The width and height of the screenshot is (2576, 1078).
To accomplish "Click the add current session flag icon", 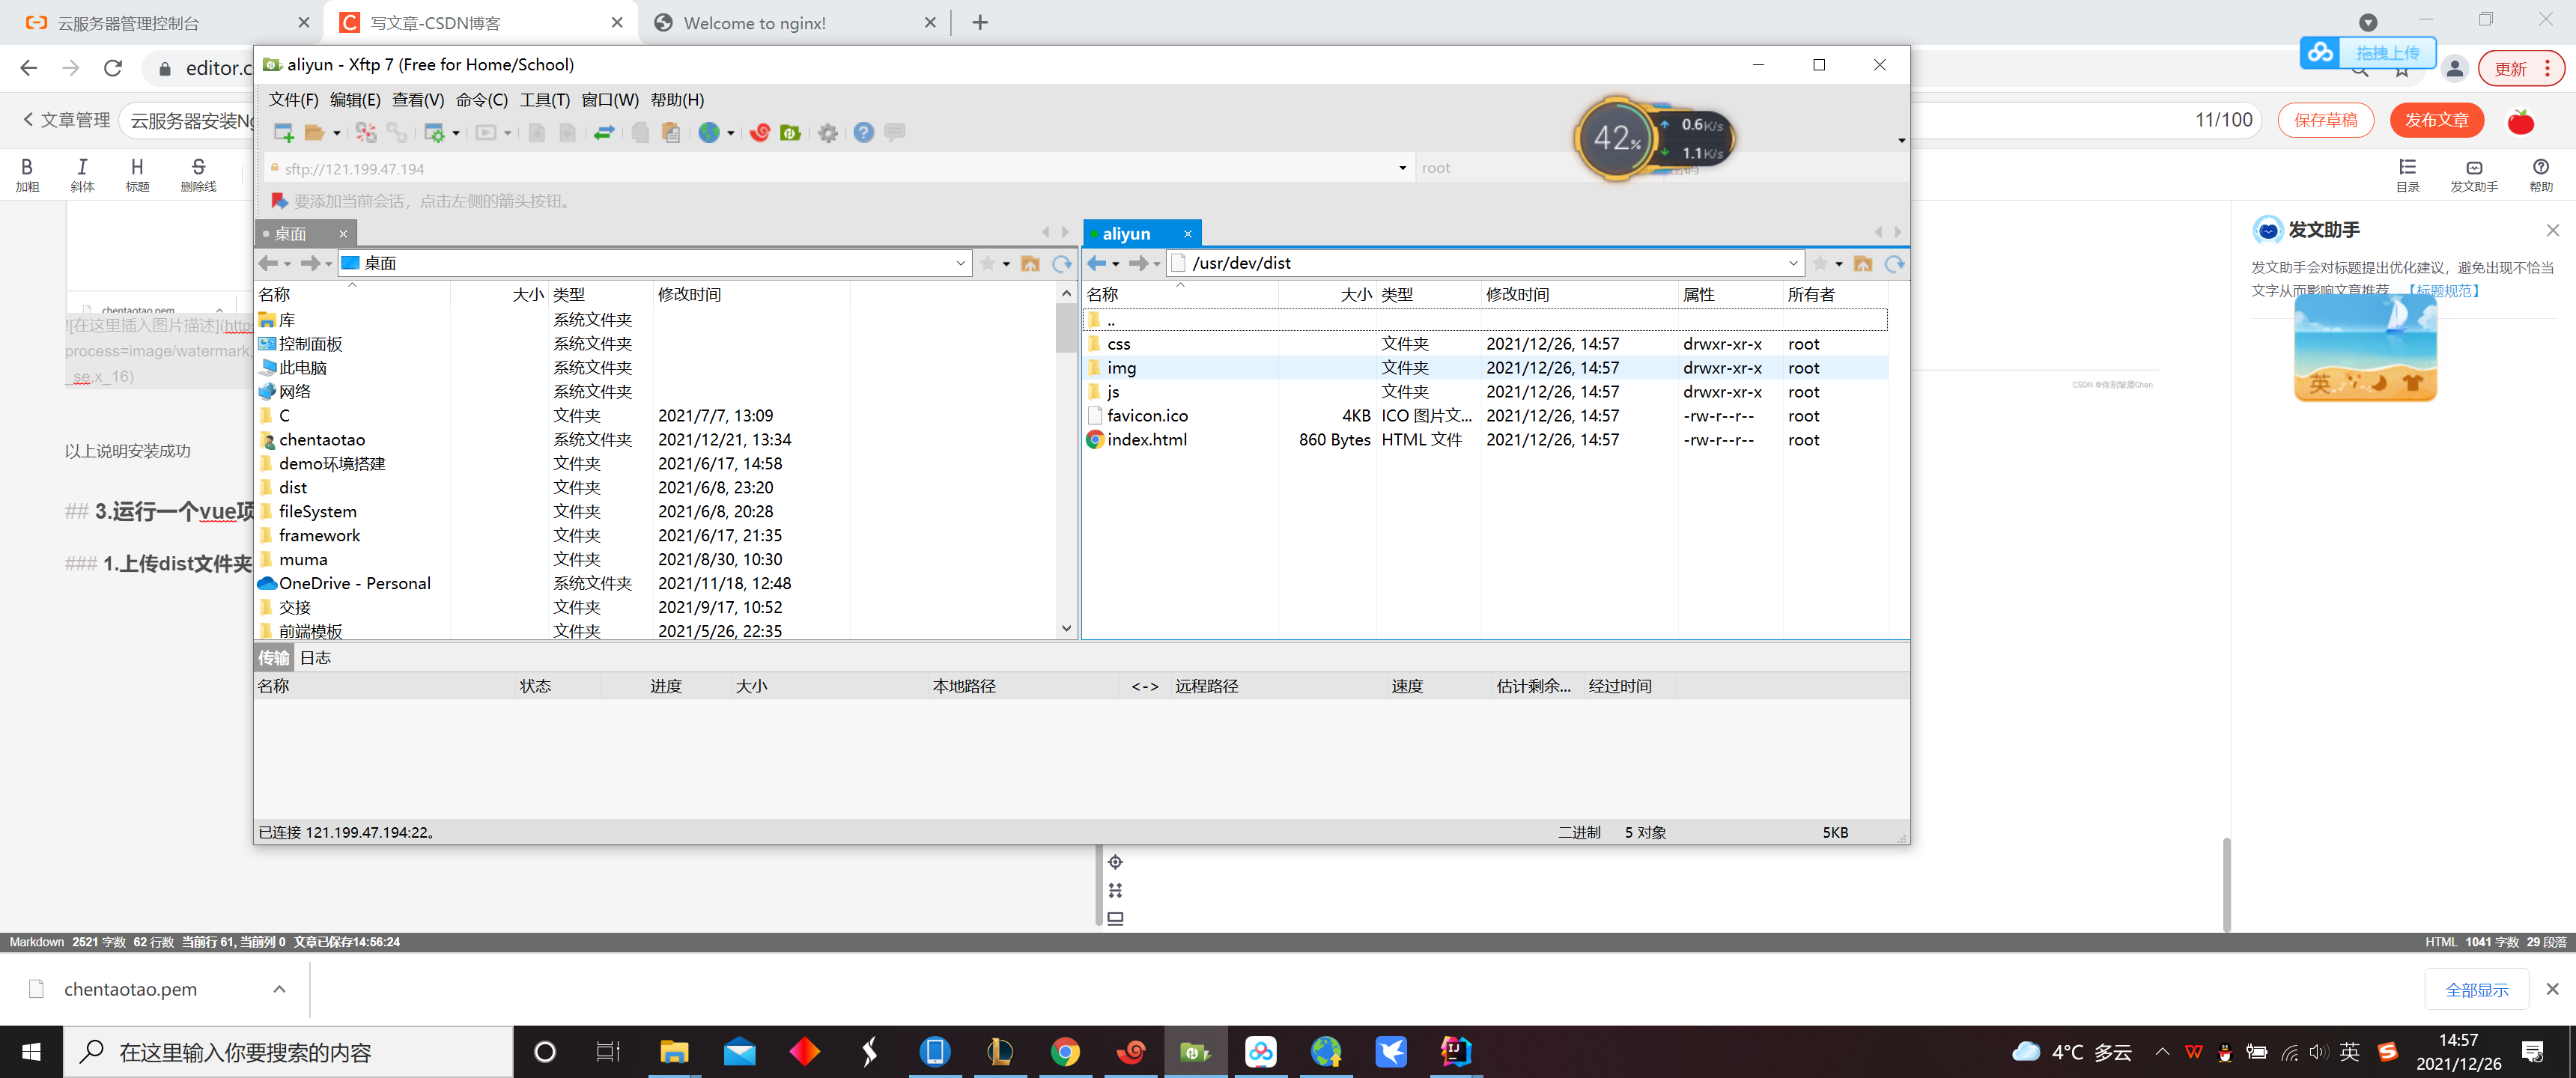I will [279, 201].
